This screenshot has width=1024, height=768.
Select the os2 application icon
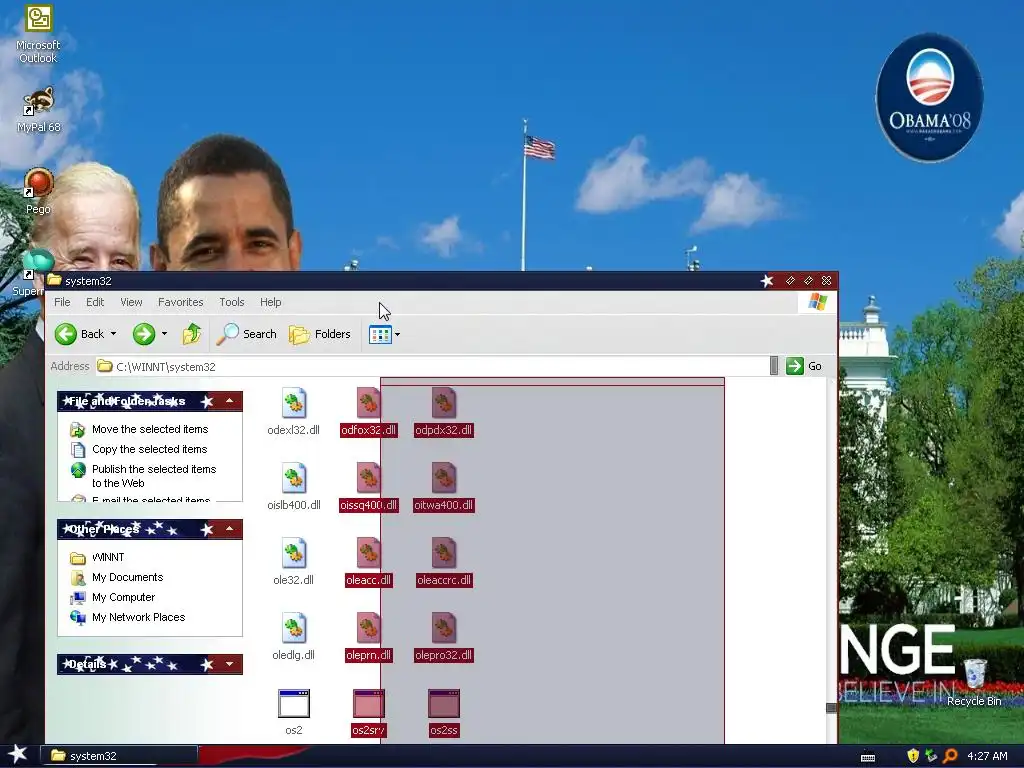coord(294,704)
